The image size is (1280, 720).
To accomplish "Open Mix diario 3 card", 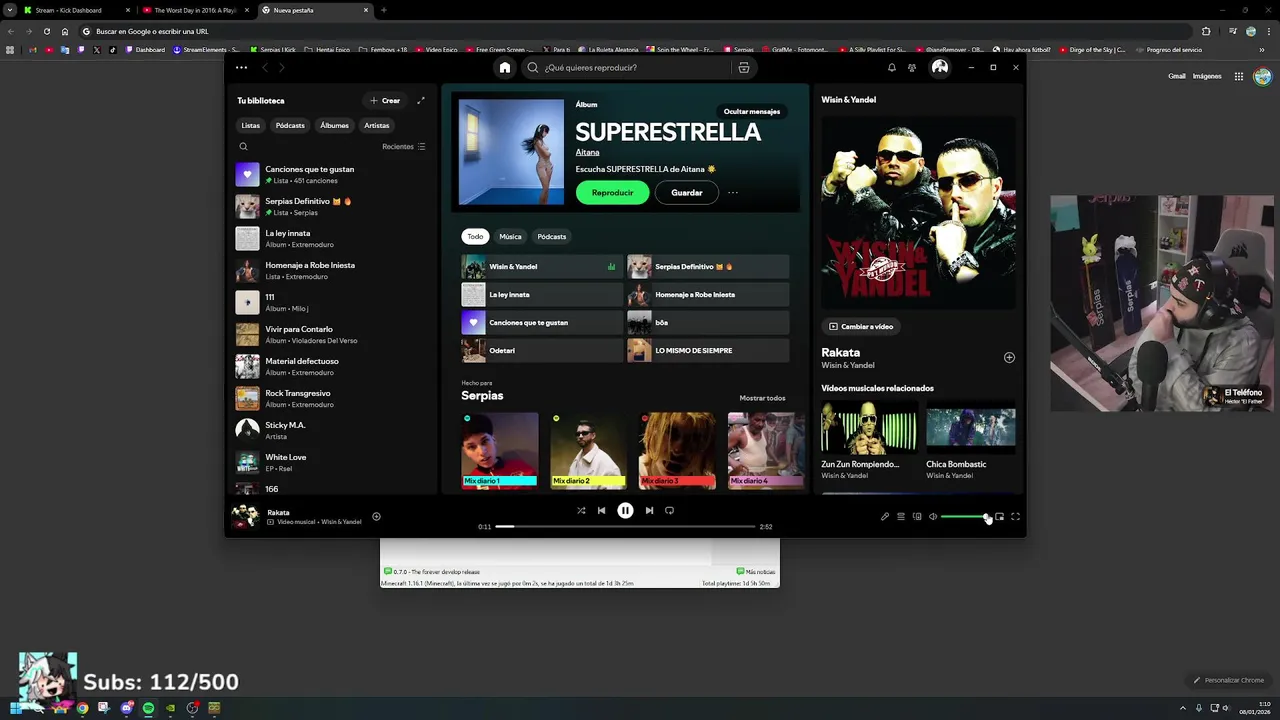I will pyautogui.click(x=678, y=450).
